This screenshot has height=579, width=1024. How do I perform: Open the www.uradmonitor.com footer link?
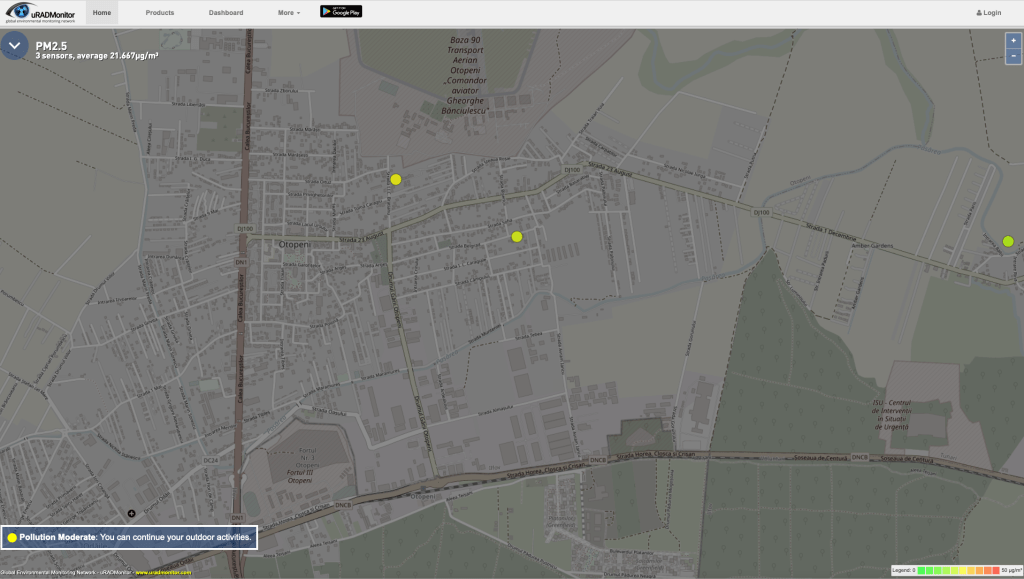pos(162,573)
